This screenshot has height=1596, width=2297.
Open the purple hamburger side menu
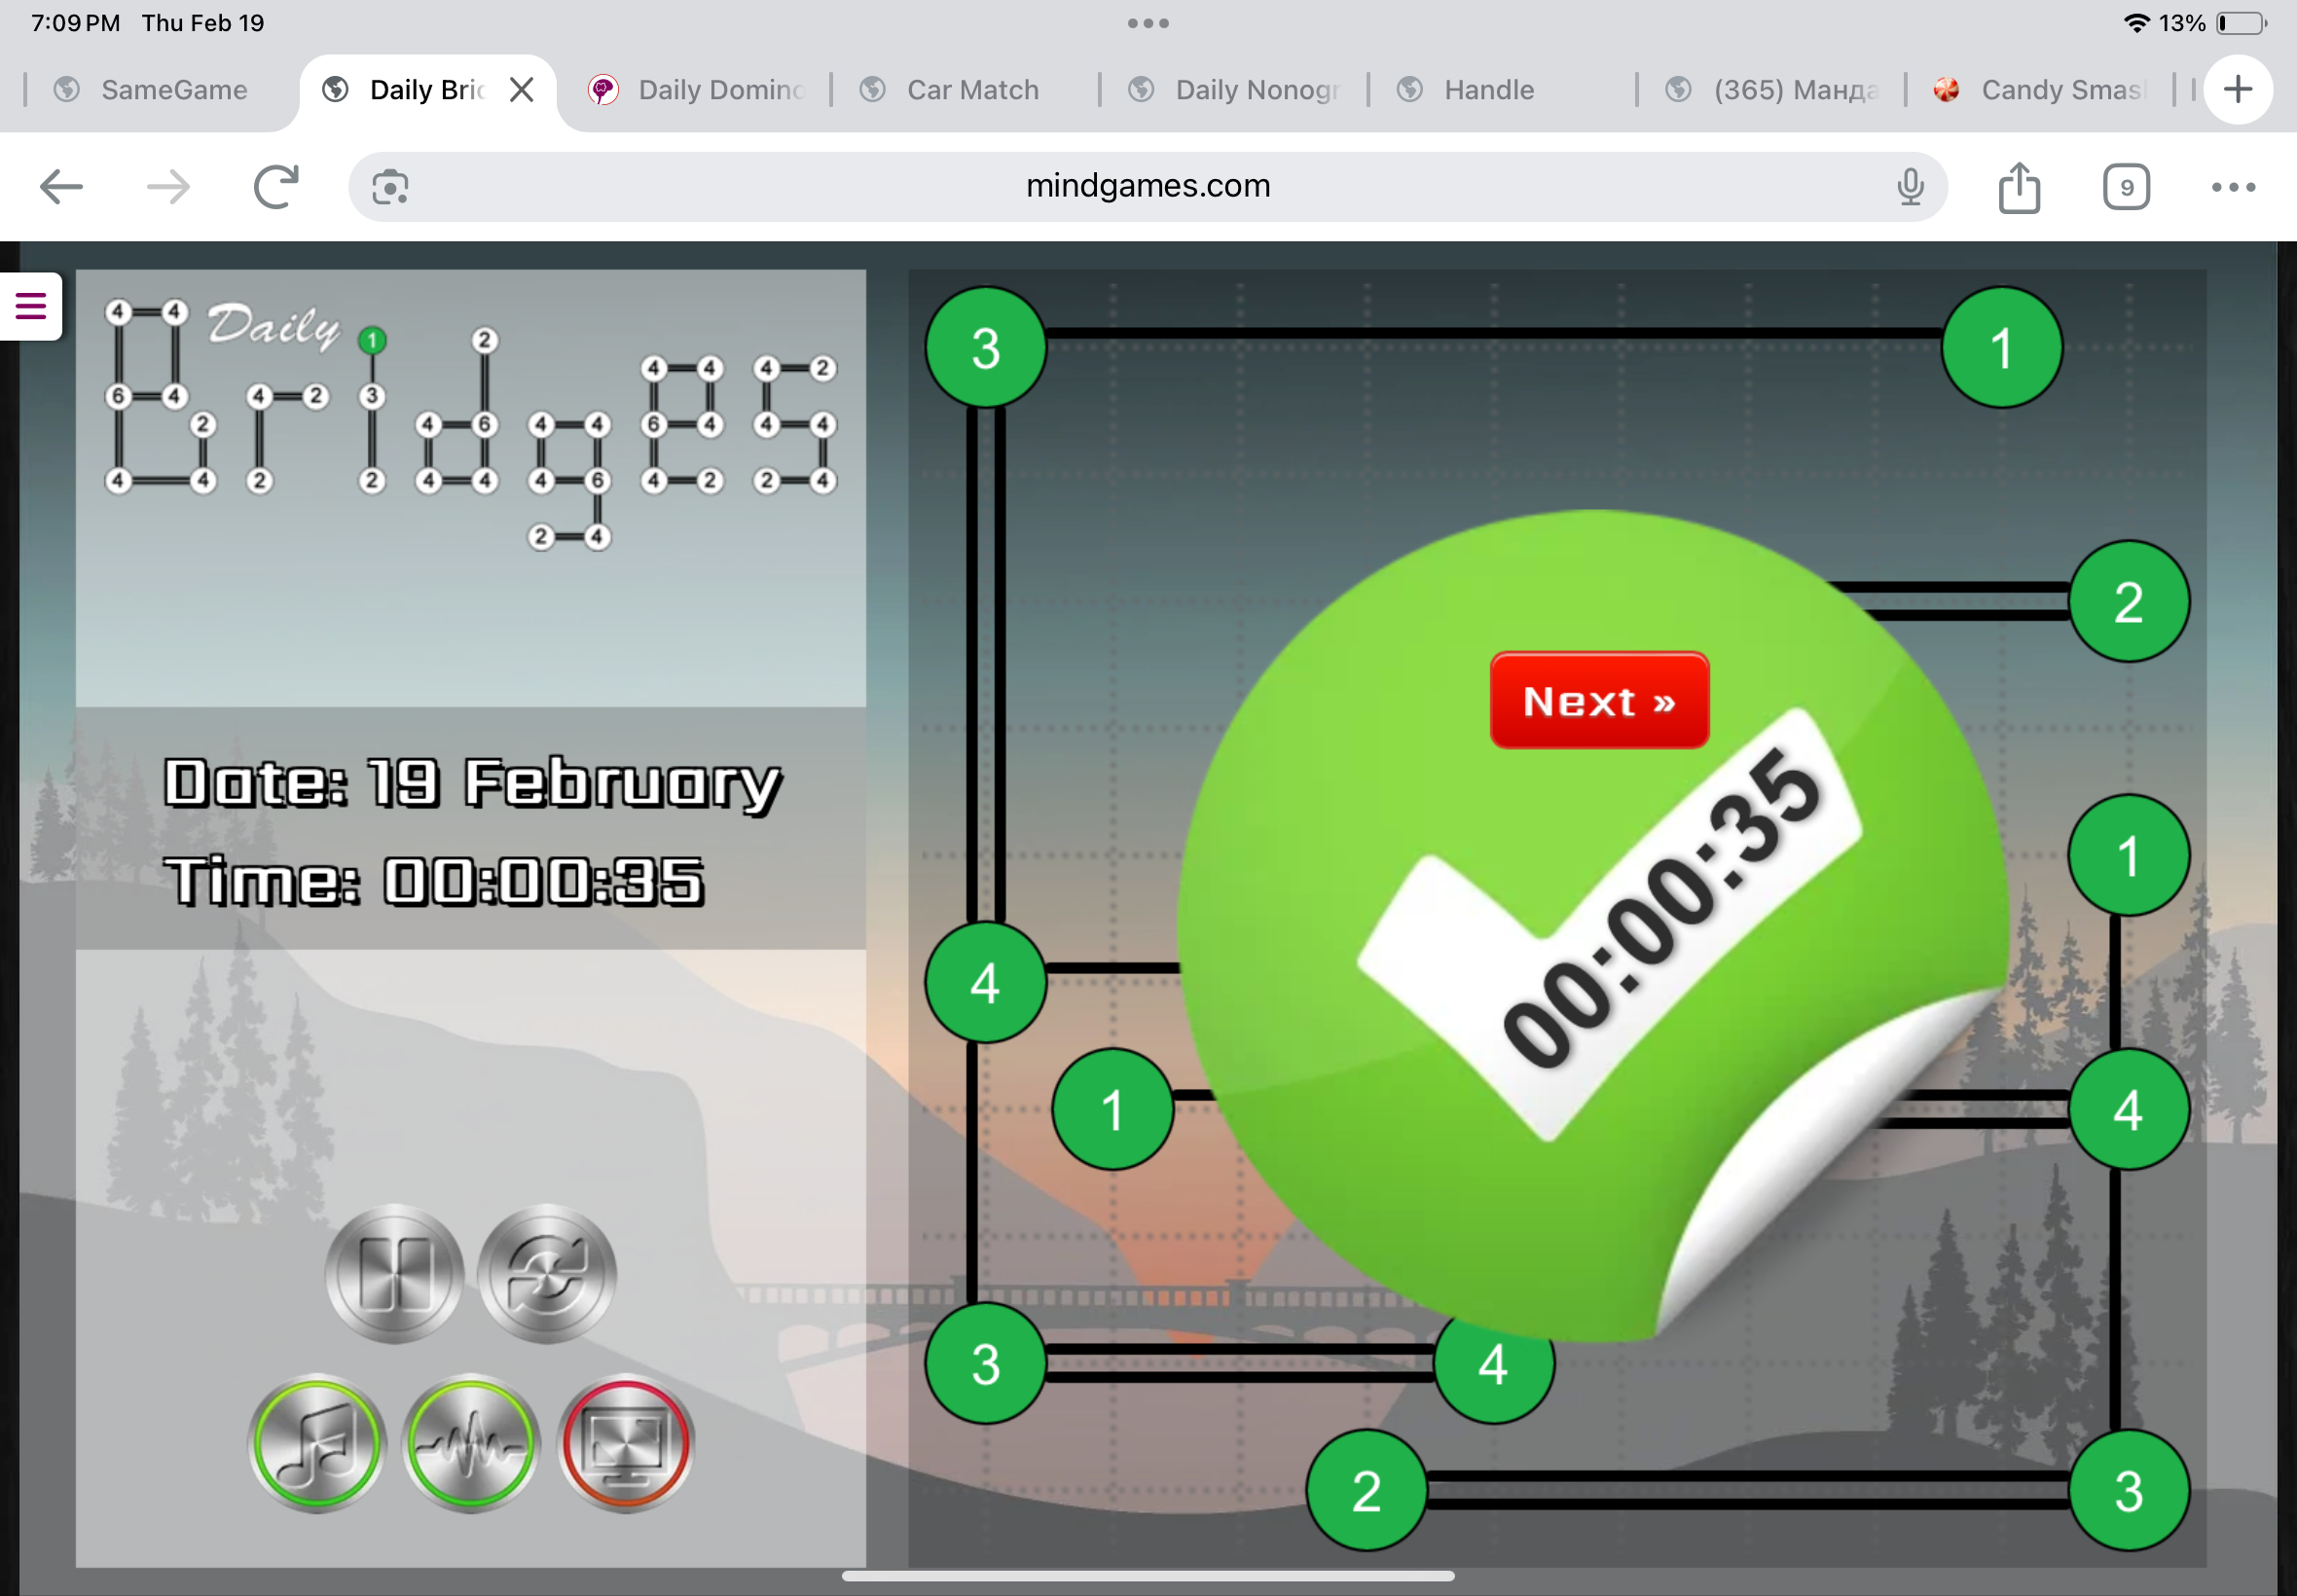(31, 306)
